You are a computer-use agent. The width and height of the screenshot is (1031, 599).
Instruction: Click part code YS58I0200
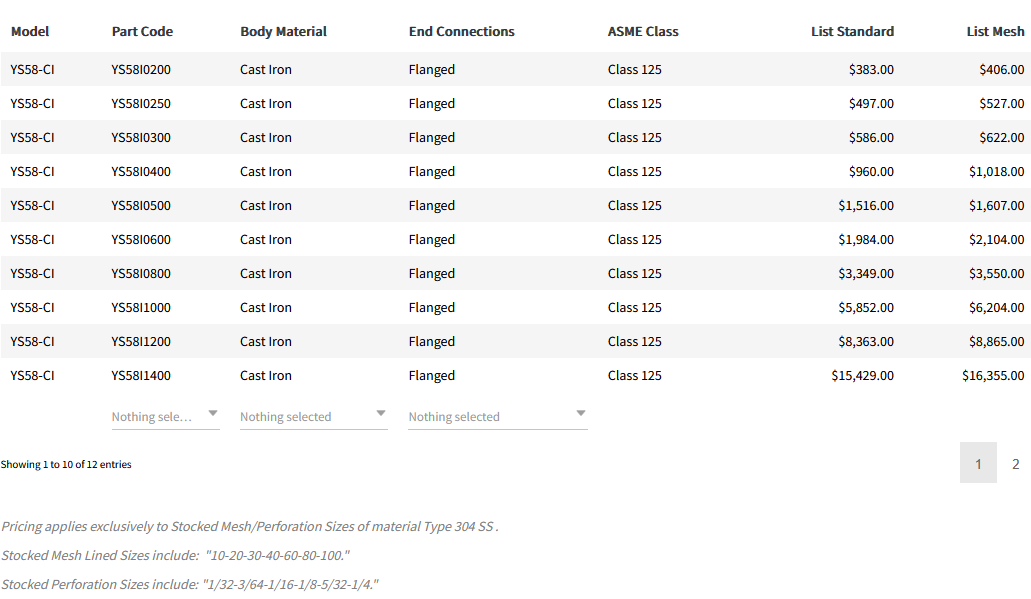[141, 70]
